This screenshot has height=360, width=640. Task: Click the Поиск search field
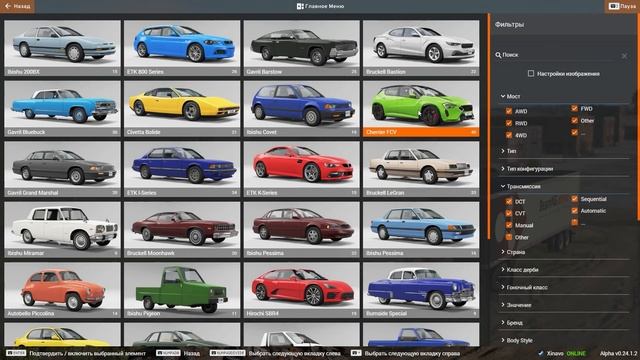(x=561, y=55)
